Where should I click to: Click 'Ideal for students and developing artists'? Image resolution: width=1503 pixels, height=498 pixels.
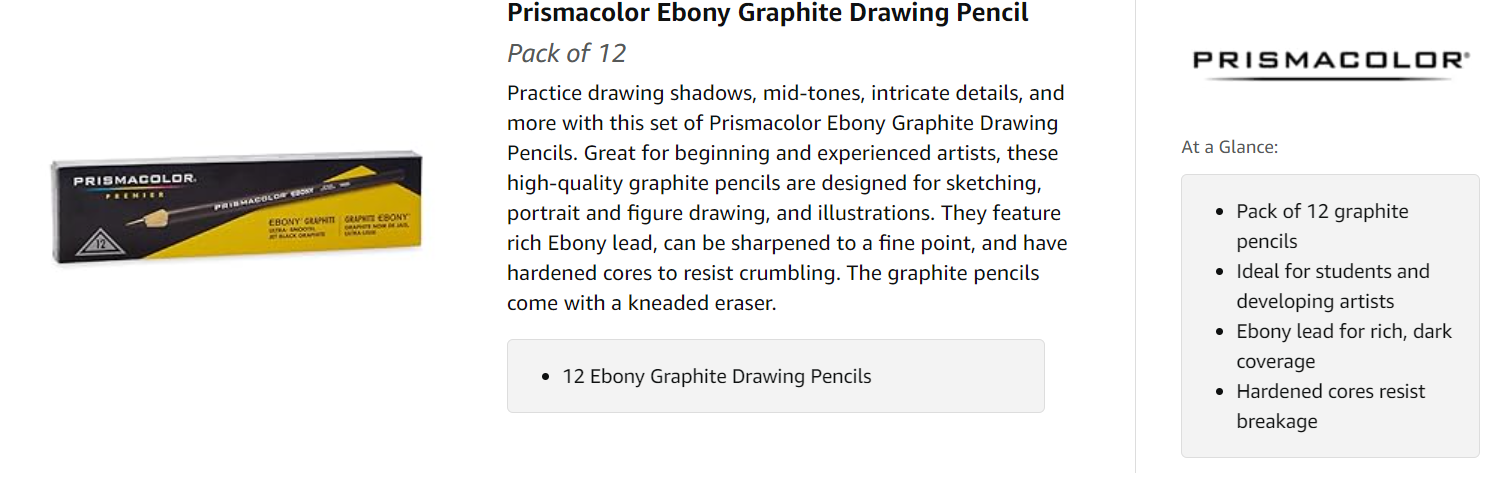click(1332, 286)
